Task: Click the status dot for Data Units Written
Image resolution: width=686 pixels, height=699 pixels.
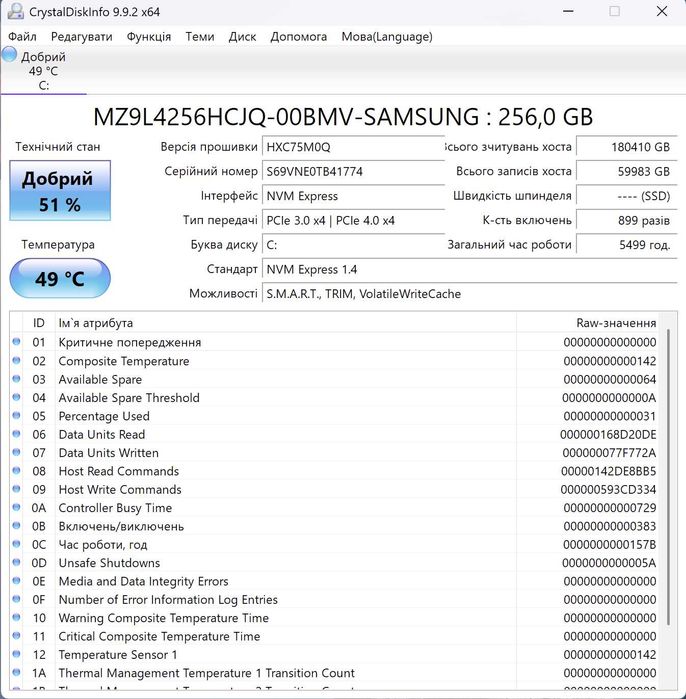Action: (16, 452)
